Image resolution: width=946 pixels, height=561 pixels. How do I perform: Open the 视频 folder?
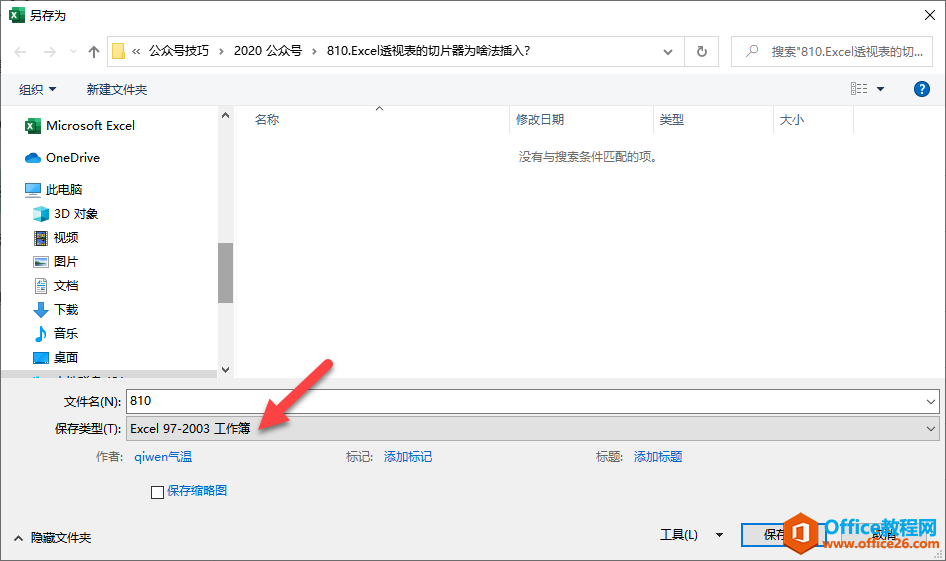tap(56, 238)
